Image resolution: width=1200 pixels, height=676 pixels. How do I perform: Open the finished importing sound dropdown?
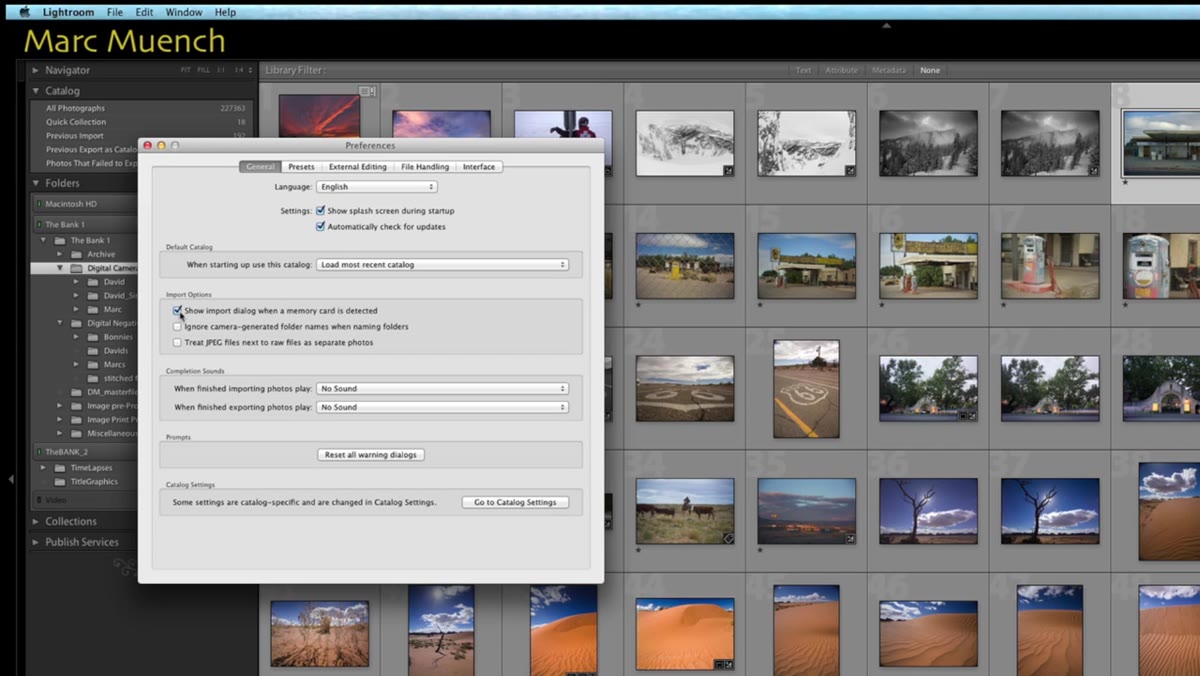(442, 389)
